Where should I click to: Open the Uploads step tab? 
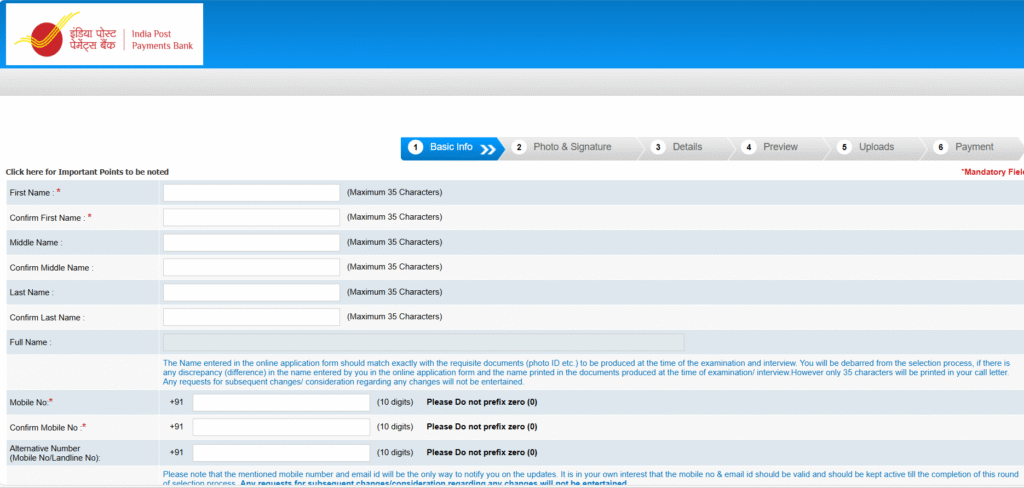click(x=875, y=147)
